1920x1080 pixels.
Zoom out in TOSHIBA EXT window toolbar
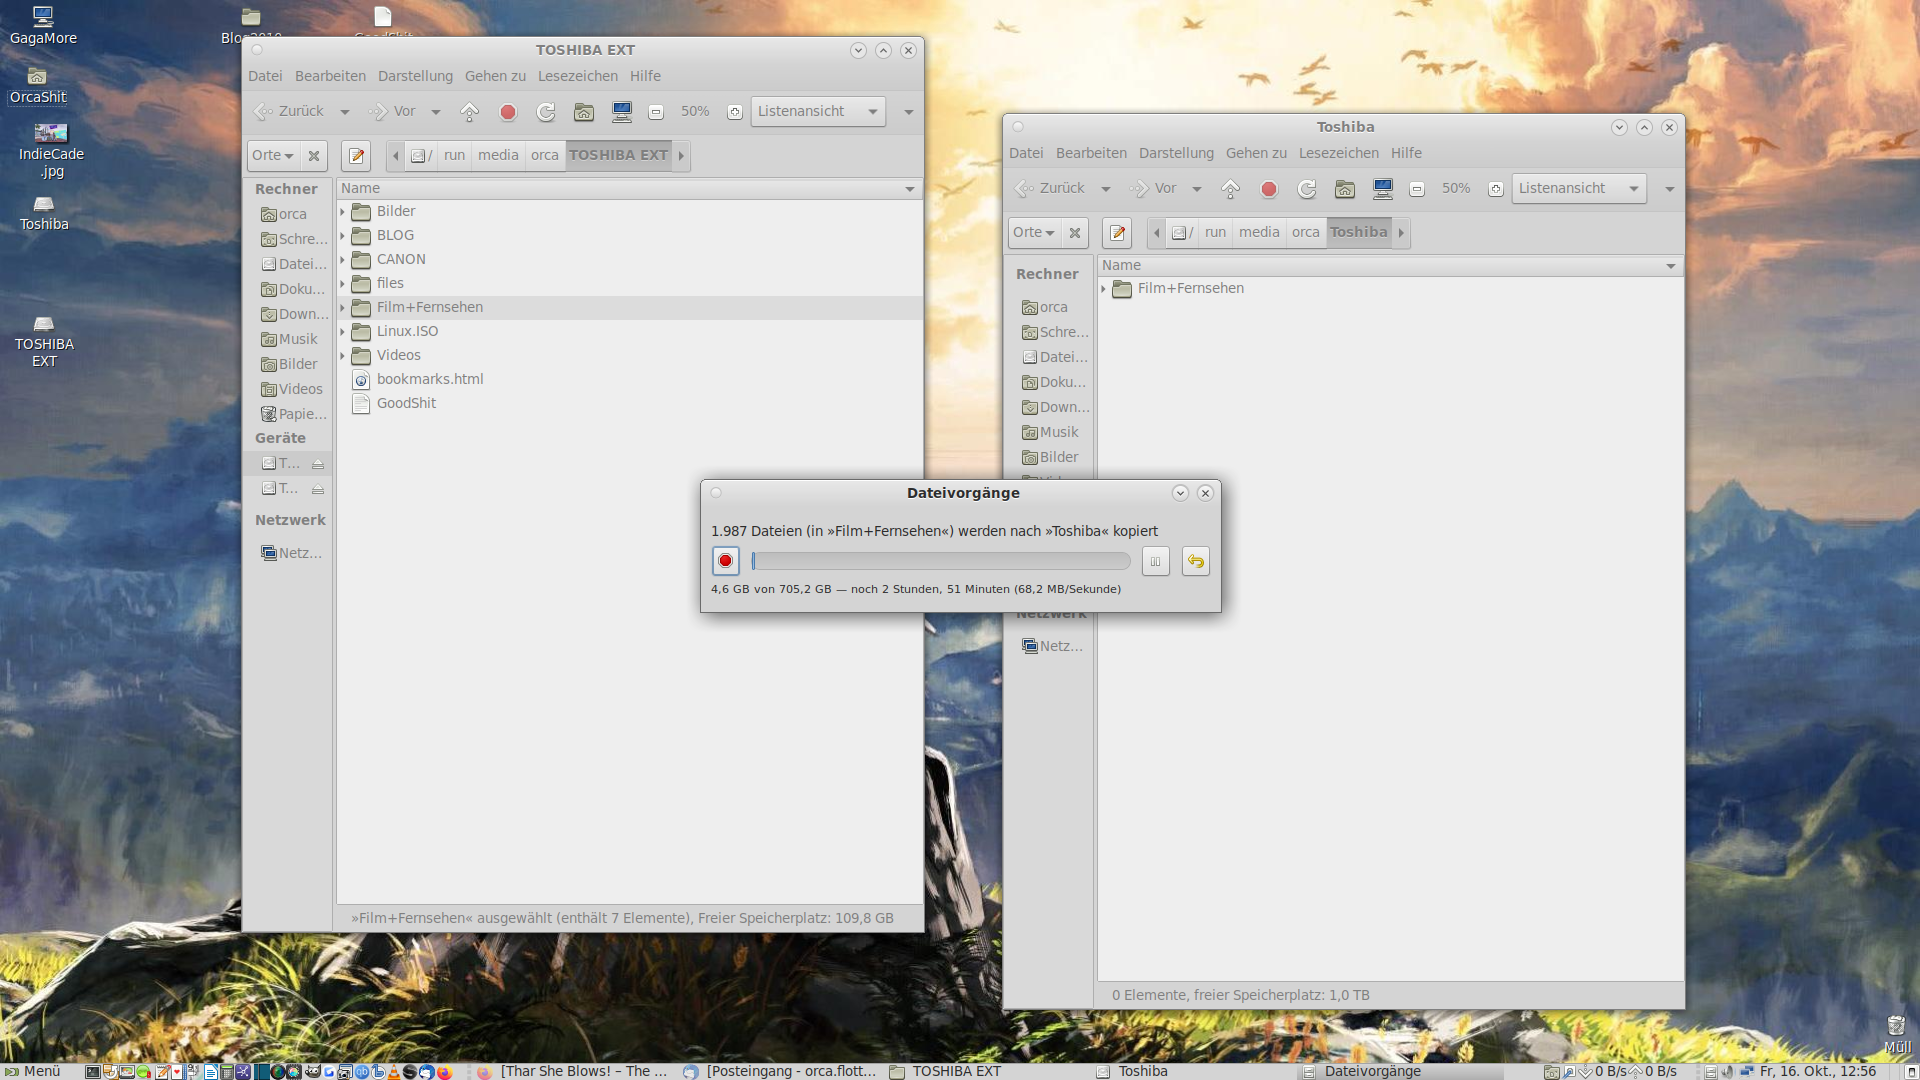[656, 112]
